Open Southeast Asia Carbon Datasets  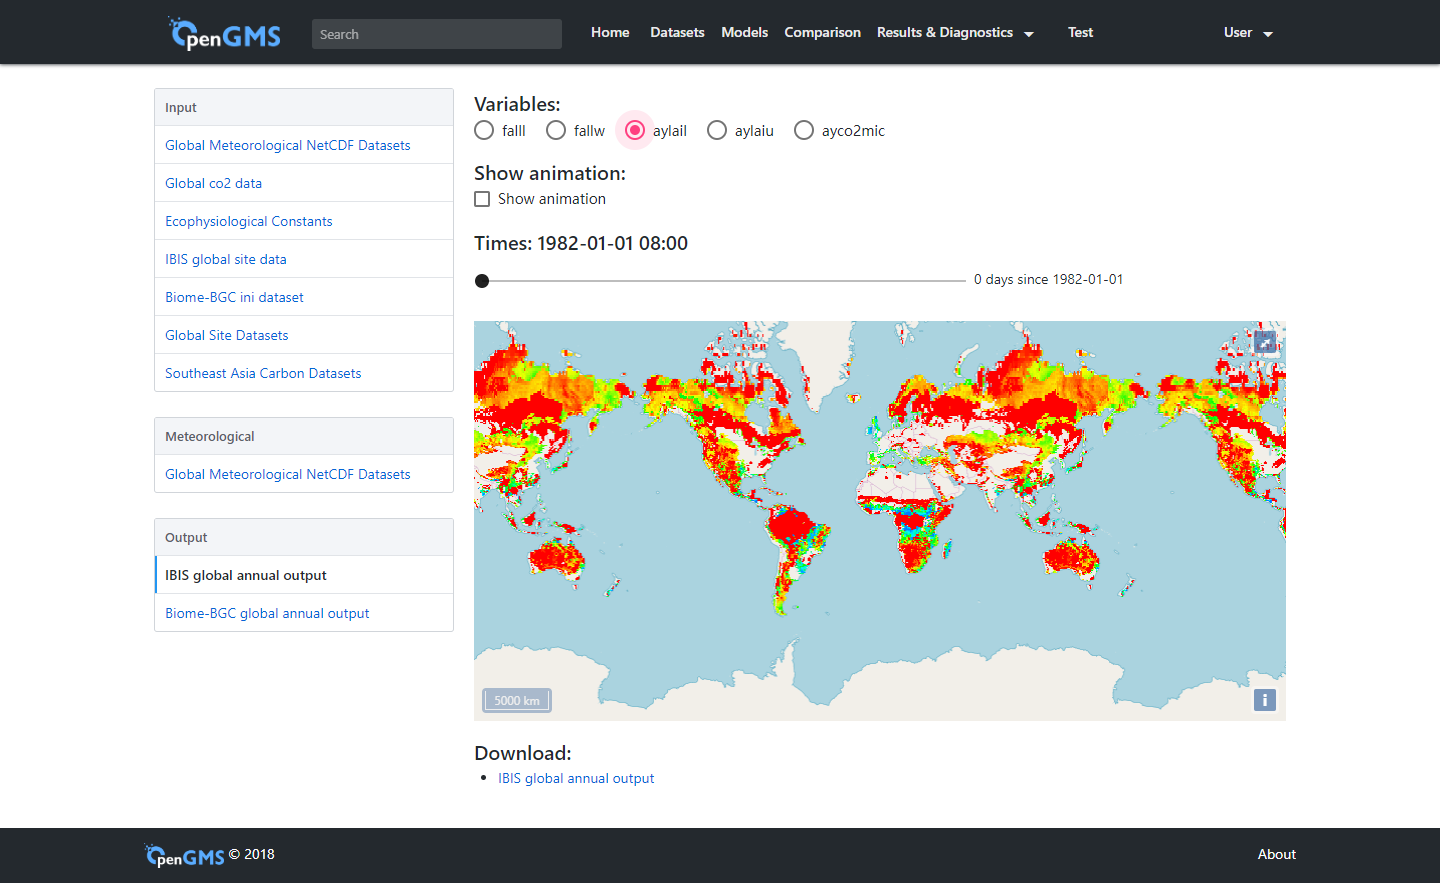[263, 373]
